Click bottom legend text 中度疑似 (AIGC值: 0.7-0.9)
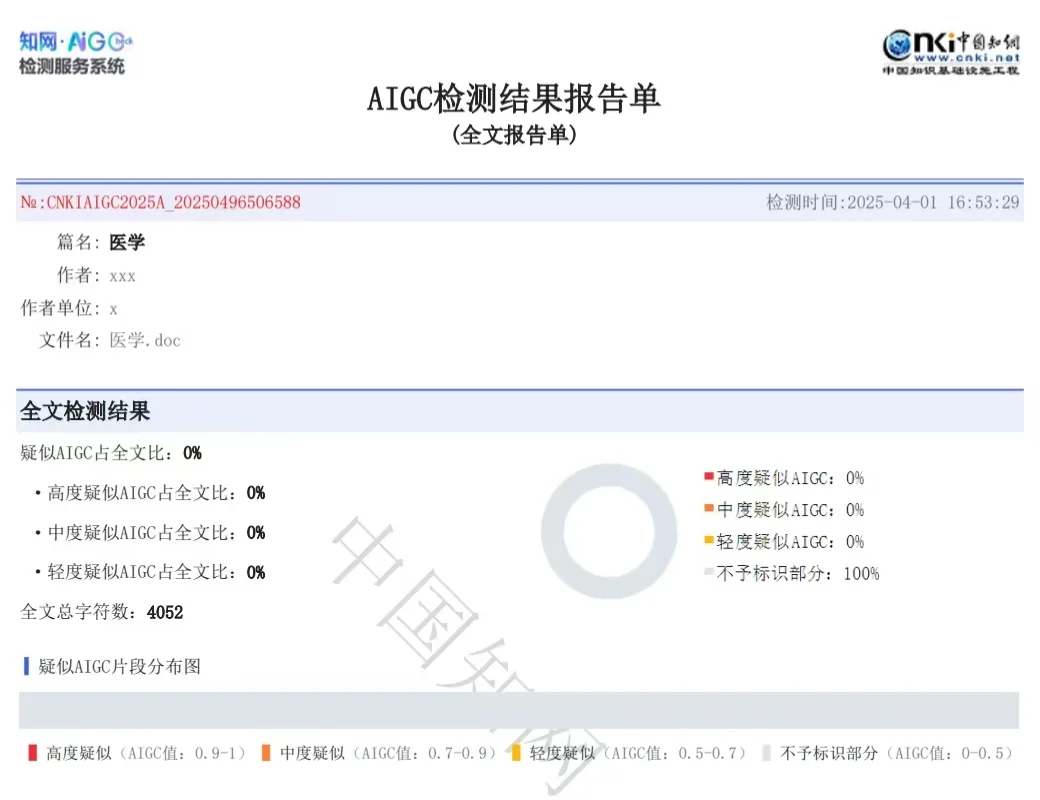The height and width of the screenshot is (800, 1040). pyautogui.click(x=388, y=754)
